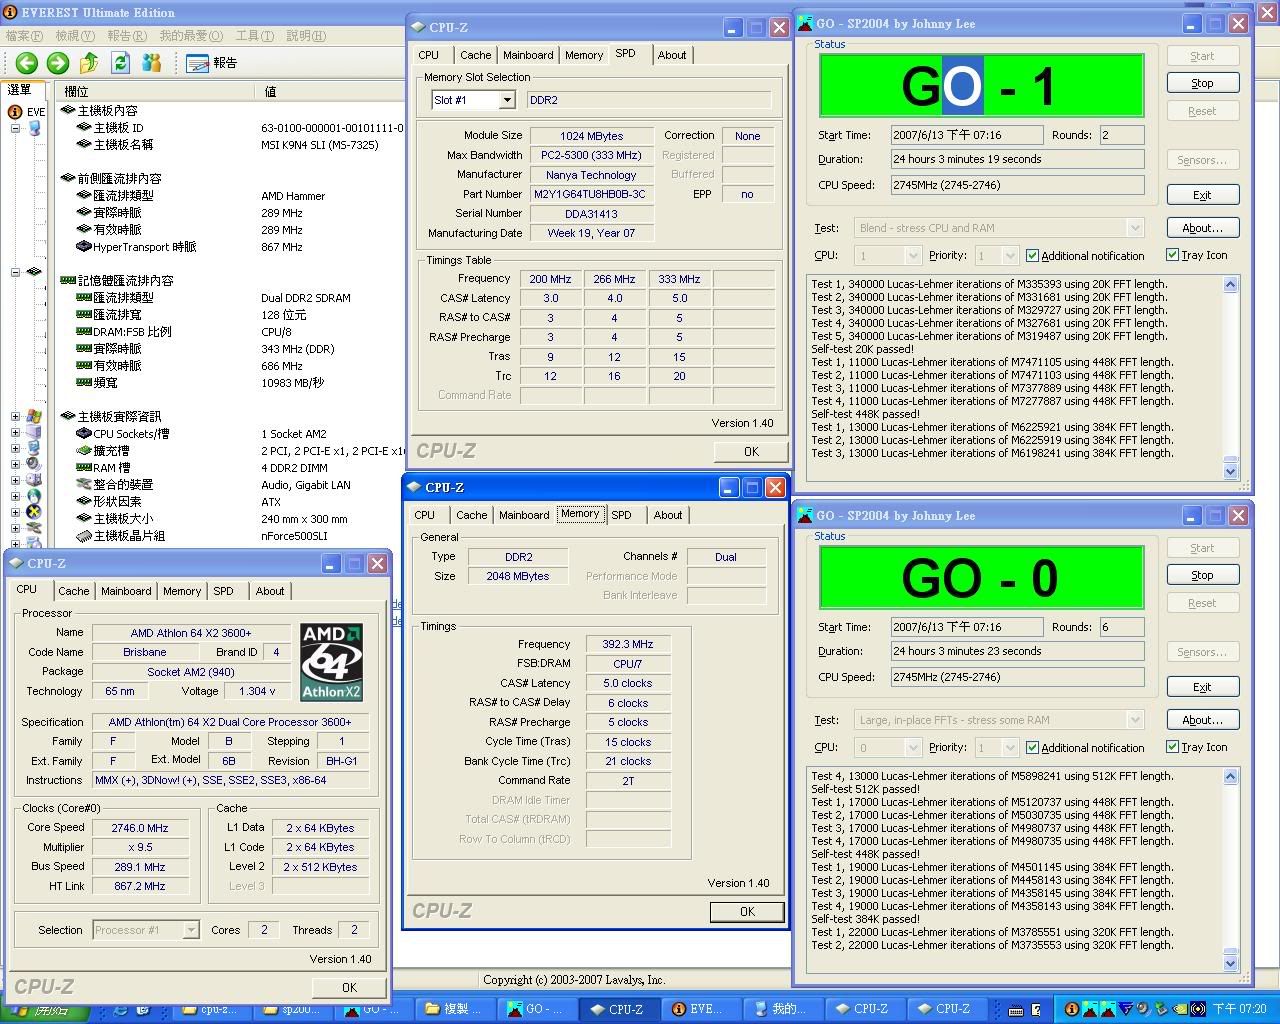
Task: Switch to Mainboard tab in SPD CPU-Z window
Action: tap(528, 55)
